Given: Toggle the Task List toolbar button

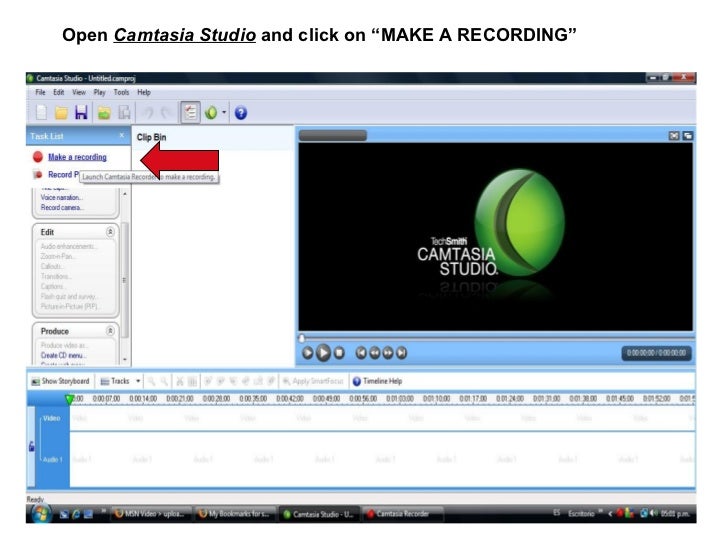Looking at the screenshot, I should coord(190,112).
